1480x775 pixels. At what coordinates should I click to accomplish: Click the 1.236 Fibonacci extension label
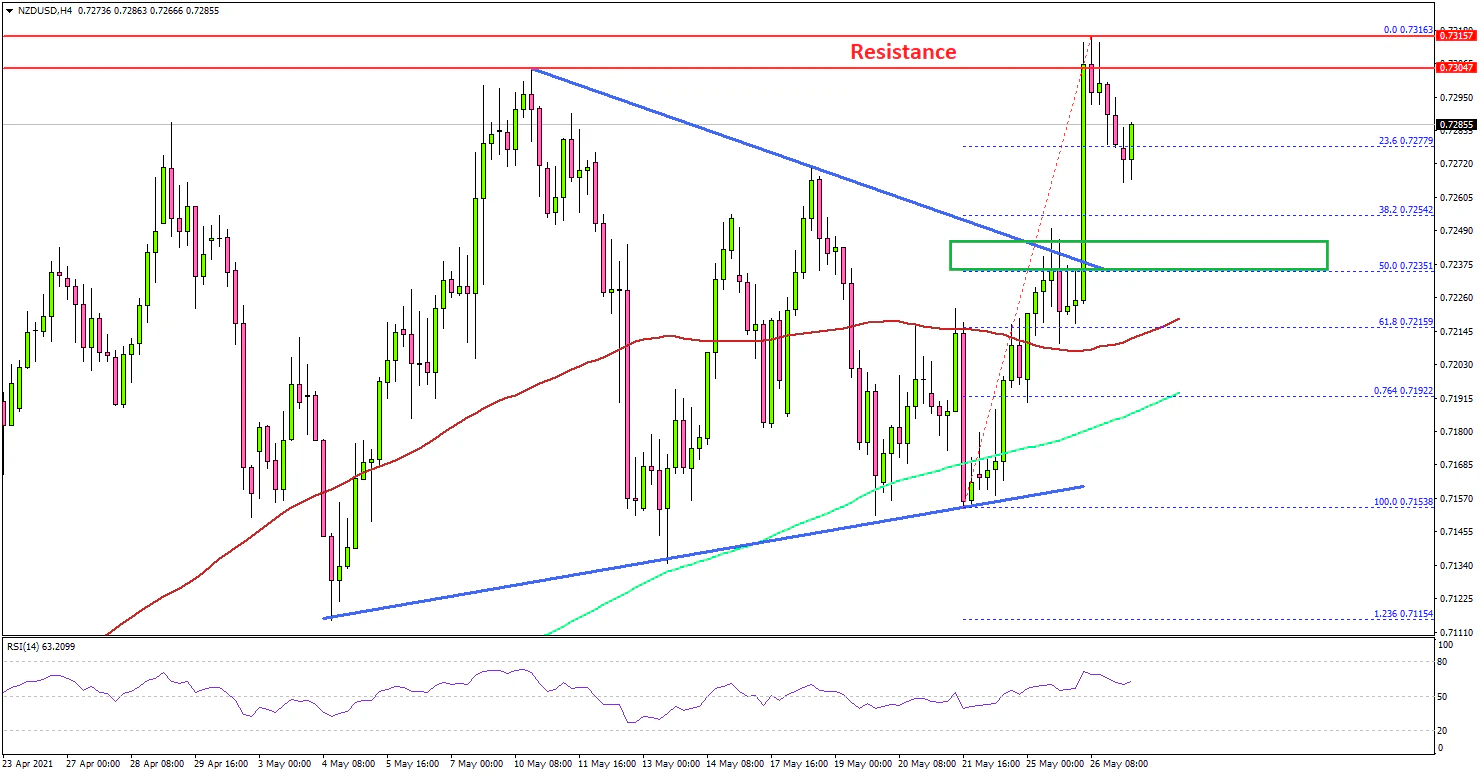pyautogui.click(x=1403, y=614)
